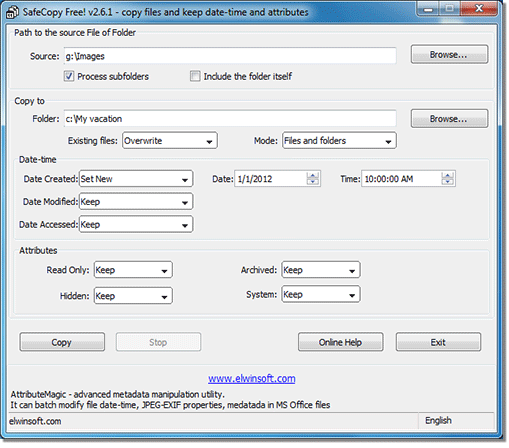Browse for the Copy to folder
Viewport: 509px width, 448px height.
click(449, 119)
